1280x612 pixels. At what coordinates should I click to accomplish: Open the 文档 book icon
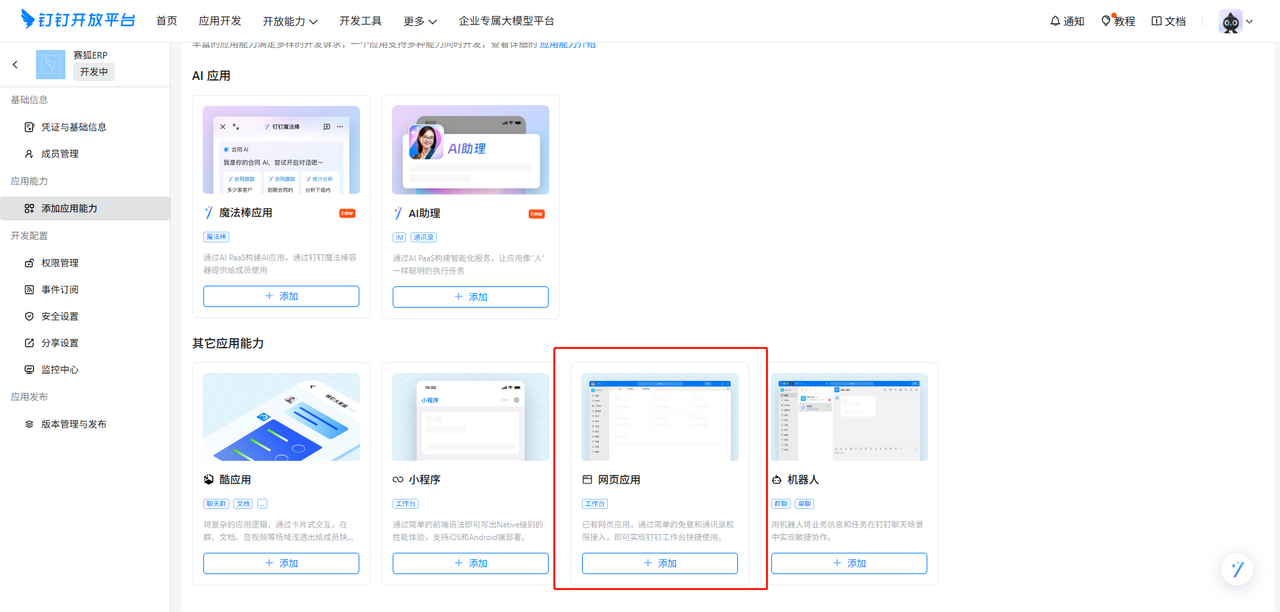1157,21
